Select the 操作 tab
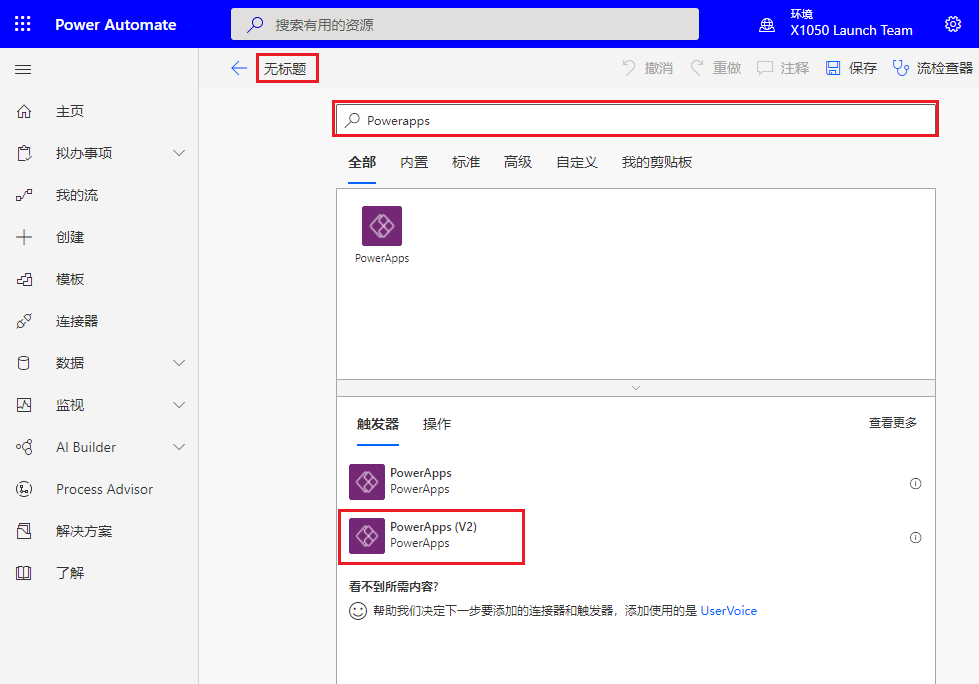The image size is (979, 684). pos(436,424)
